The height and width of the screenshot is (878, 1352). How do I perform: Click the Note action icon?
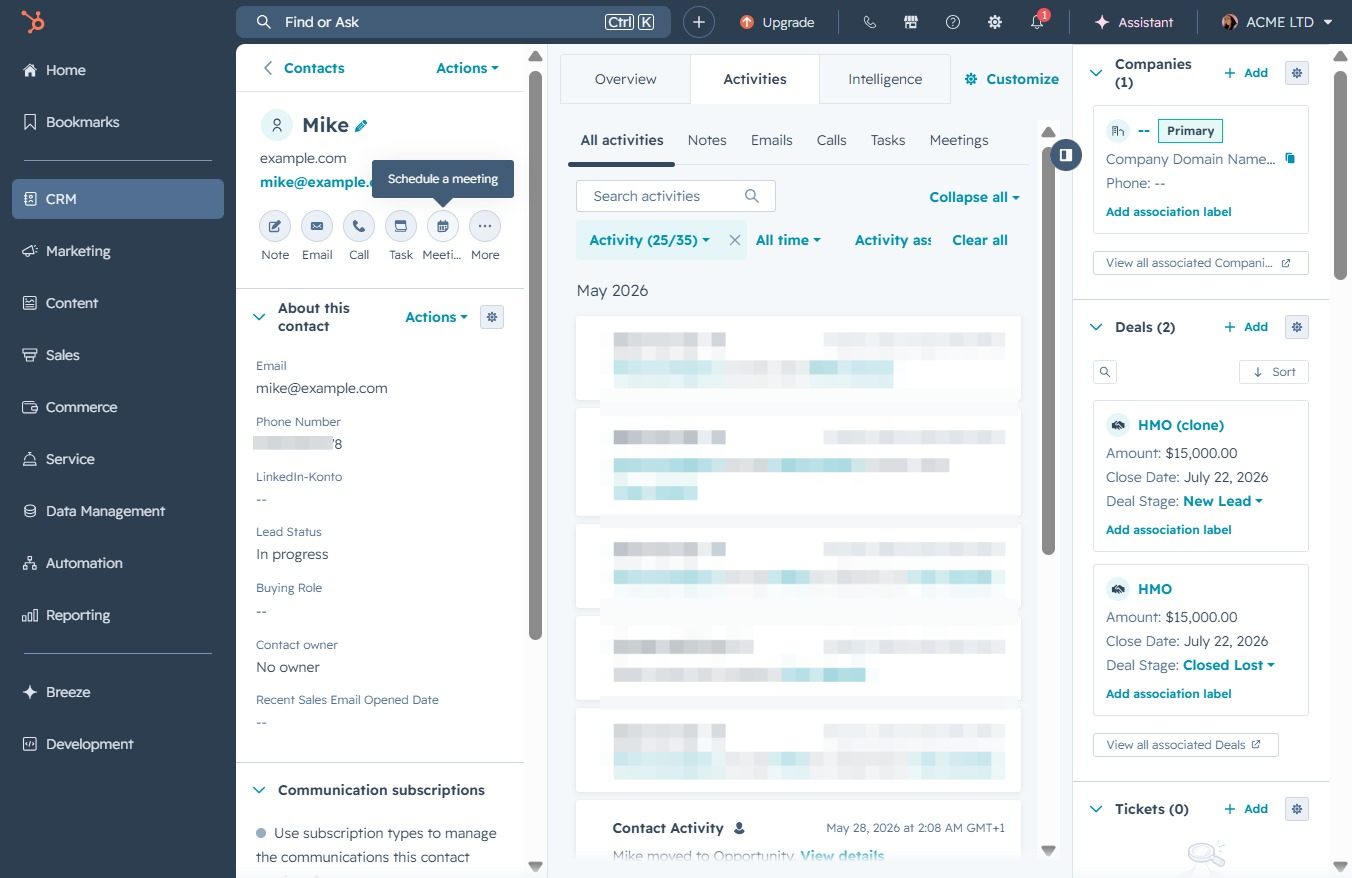(275, 226)
